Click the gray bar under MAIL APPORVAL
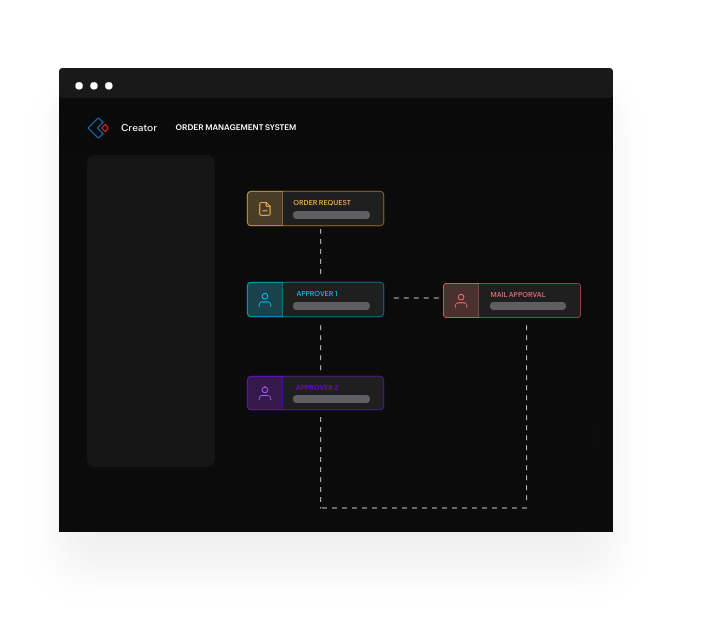 [528, 306]
